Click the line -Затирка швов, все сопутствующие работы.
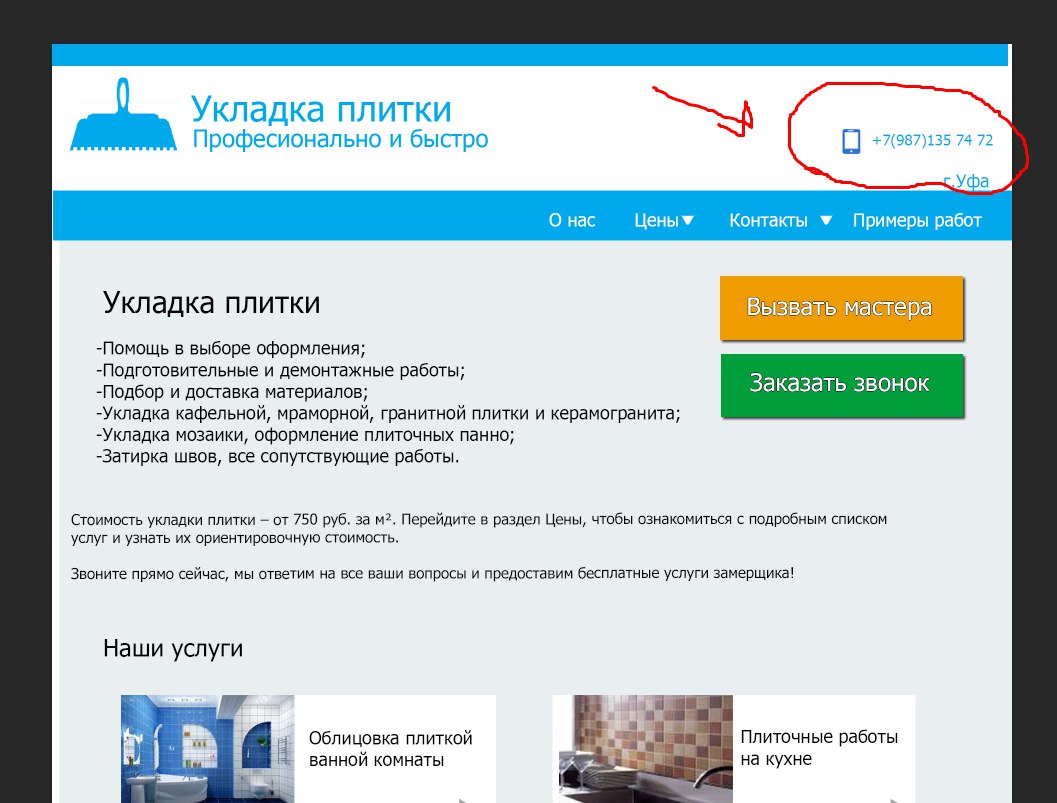 tap(277, 456)
